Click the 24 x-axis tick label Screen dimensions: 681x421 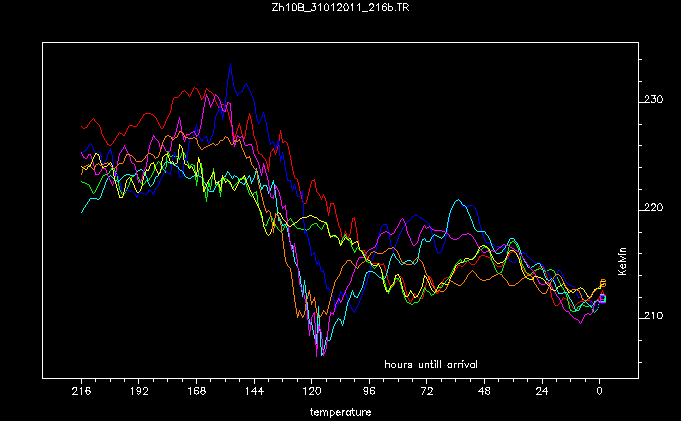click(542, 393)
